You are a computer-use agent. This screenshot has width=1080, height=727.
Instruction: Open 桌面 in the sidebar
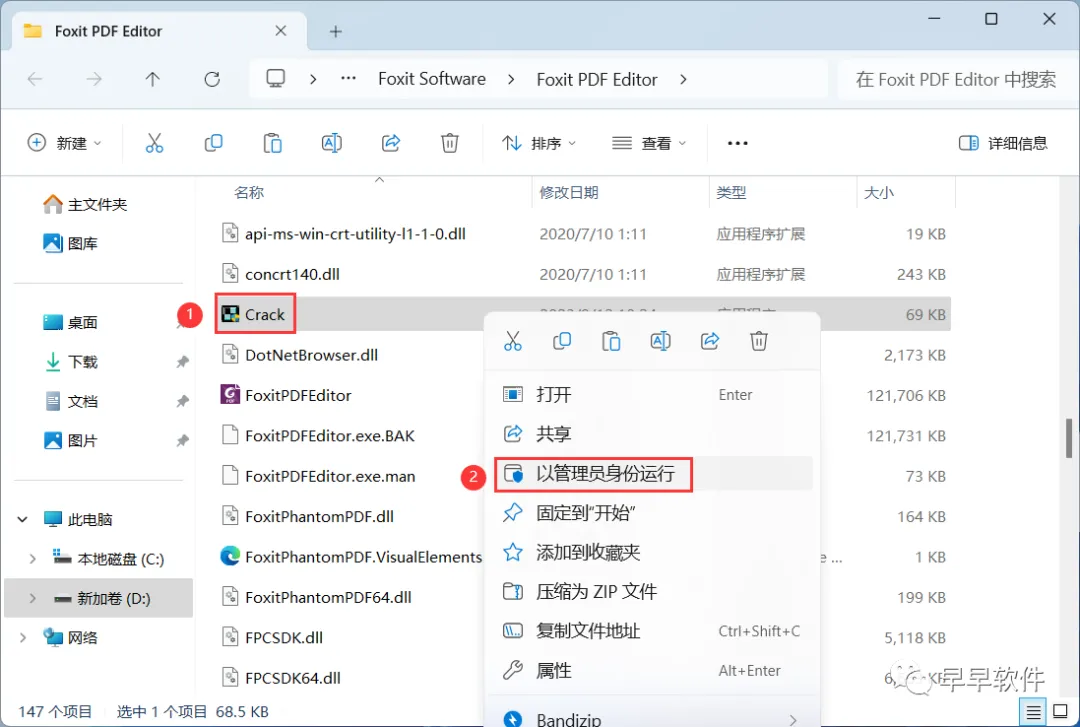coord(70,322)
